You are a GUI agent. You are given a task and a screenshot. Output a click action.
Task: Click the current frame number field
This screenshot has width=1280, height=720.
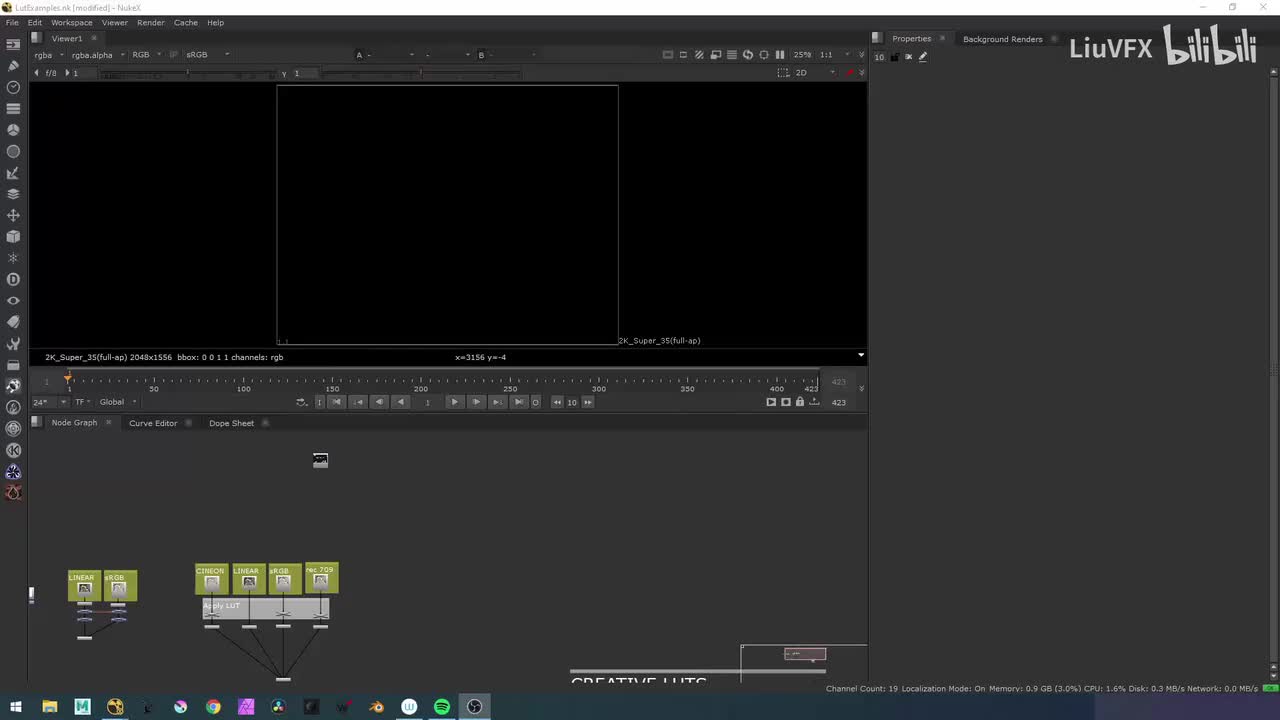coord(427,402)
